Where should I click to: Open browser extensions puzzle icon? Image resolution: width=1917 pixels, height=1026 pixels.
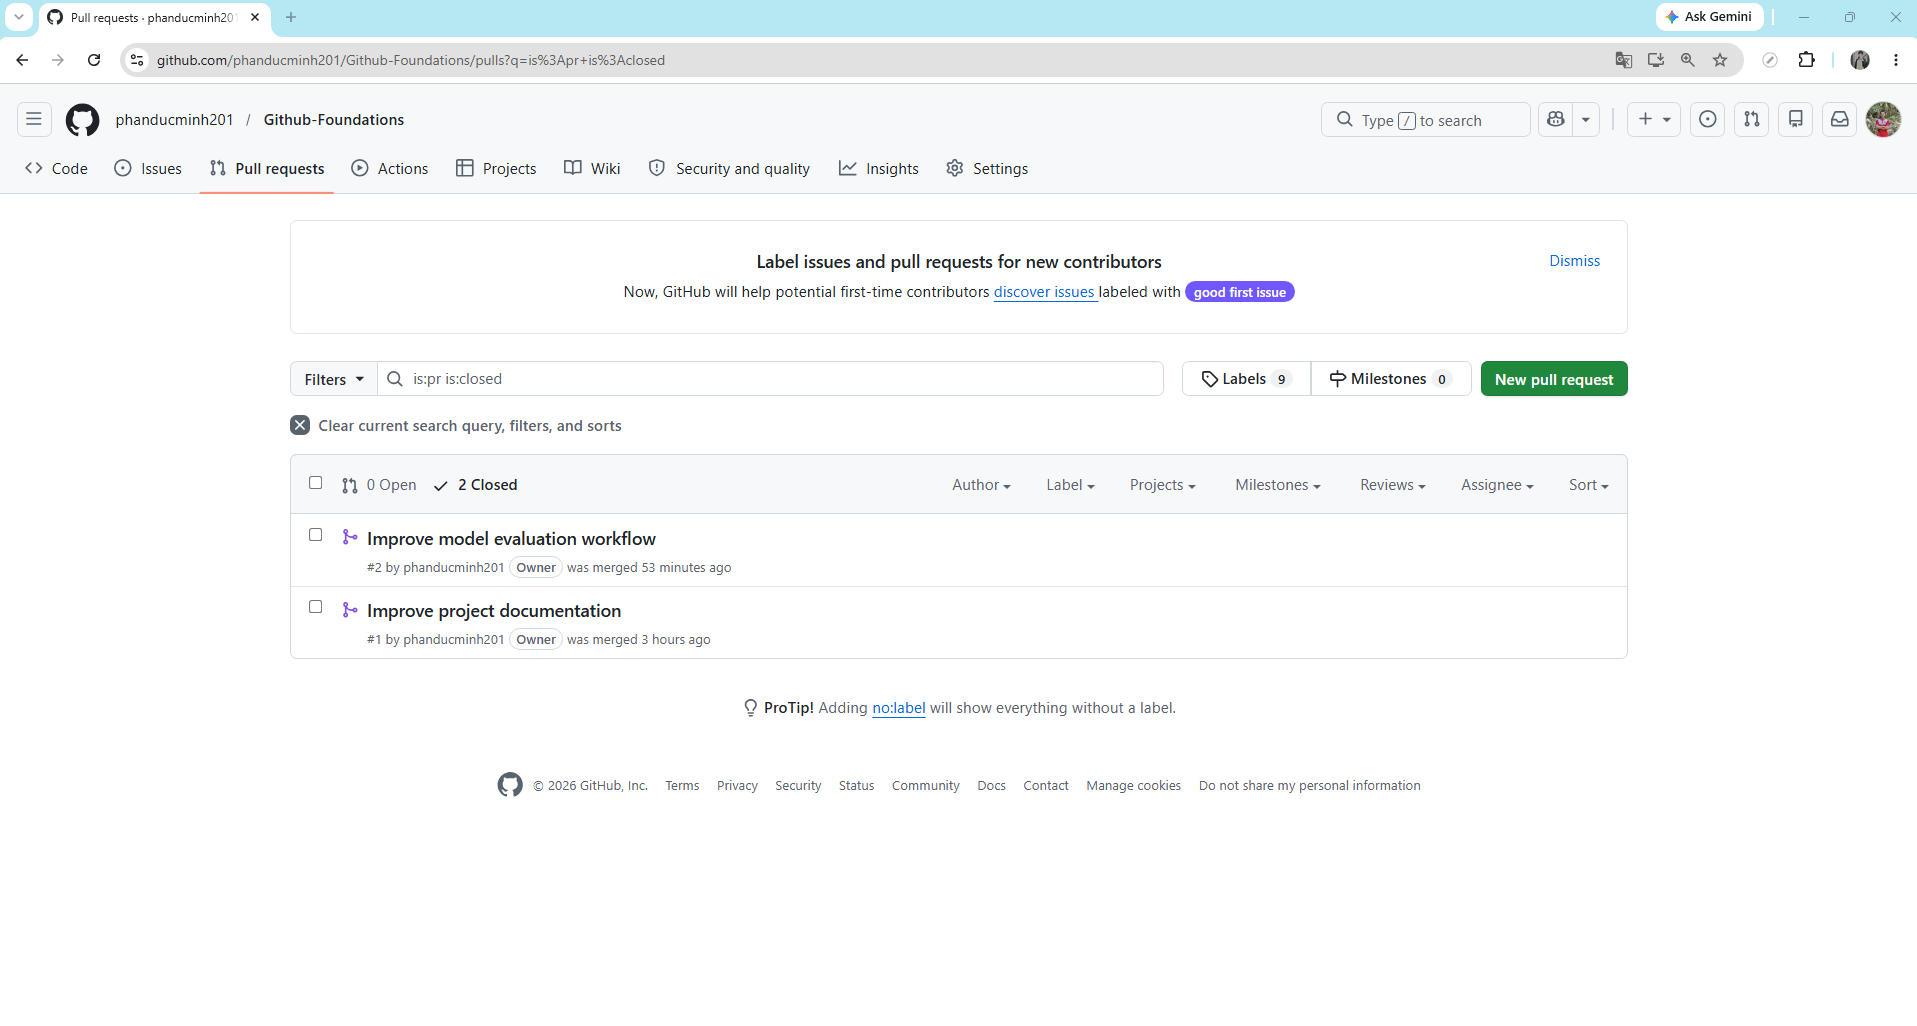tap(1806, 60)
